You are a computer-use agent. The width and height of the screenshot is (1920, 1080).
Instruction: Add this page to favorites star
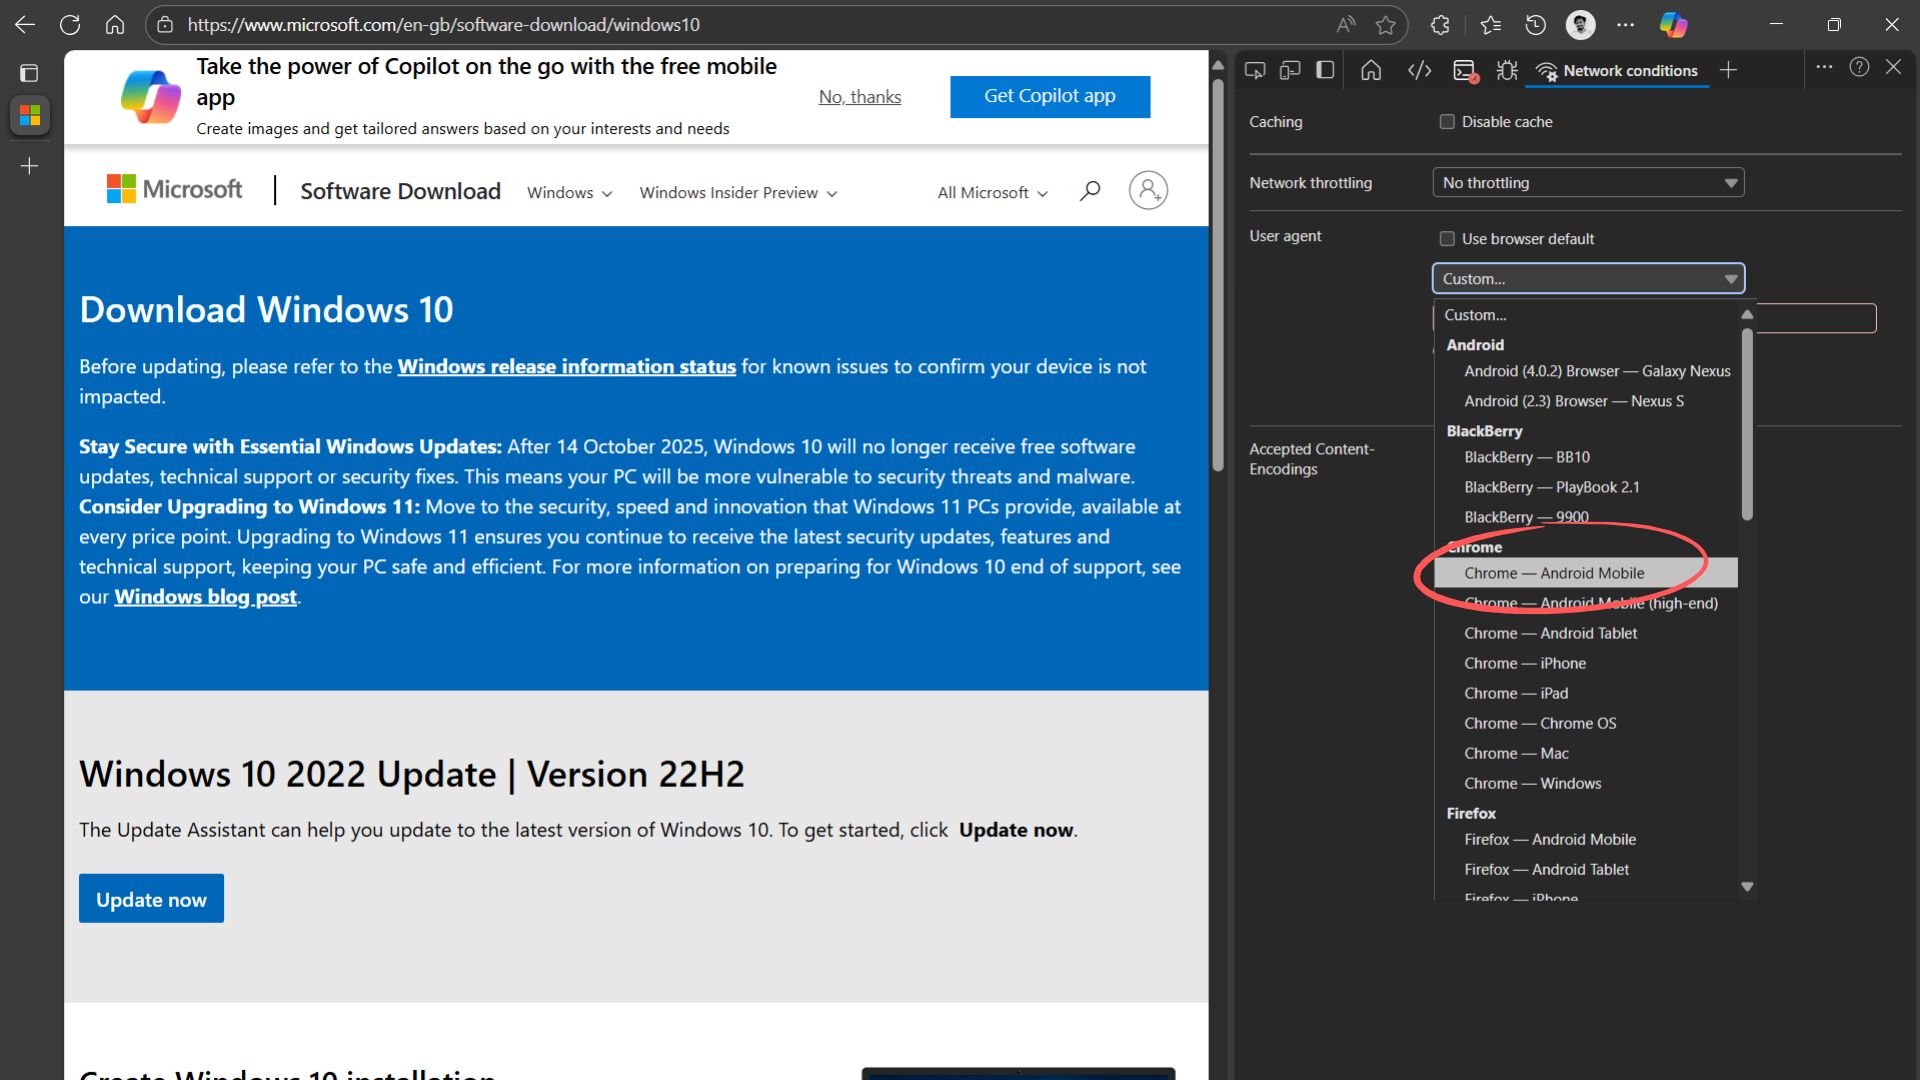click(x=1386, y=25)
